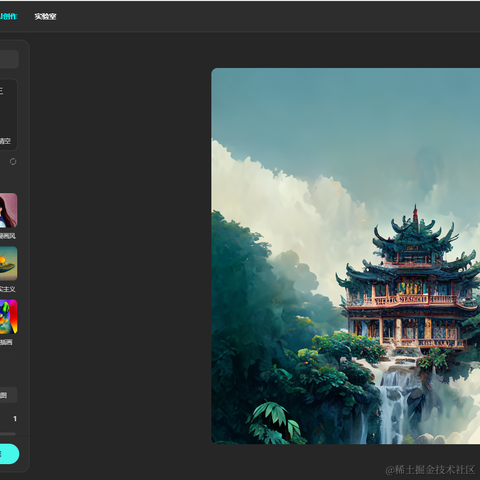Click the generated pagoda landscape image

coord(346,256)
